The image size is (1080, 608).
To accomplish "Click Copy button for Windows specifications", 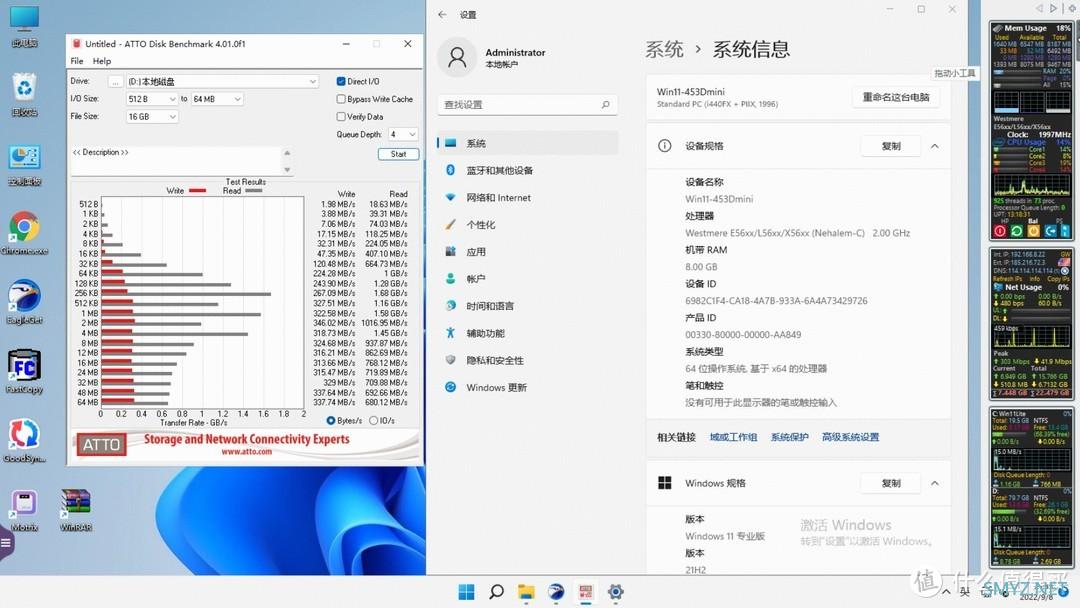I will tap(891, 483).
